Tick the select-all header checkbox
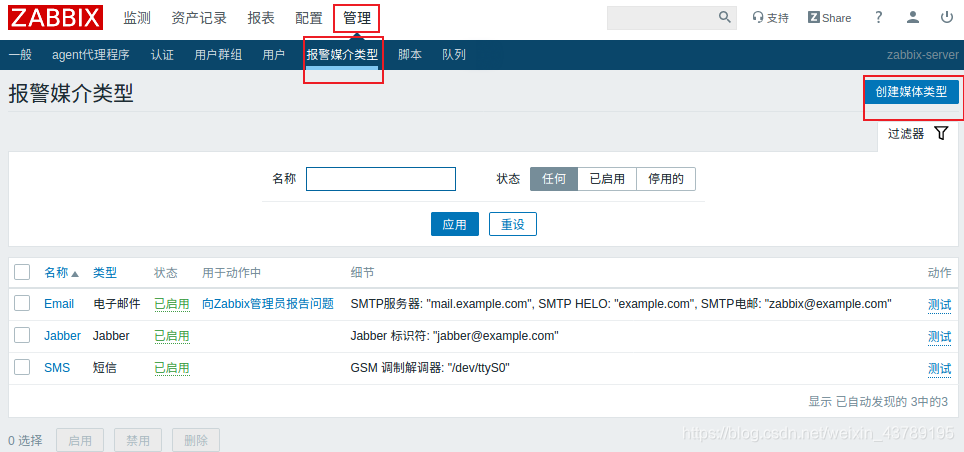 point(22,272)
